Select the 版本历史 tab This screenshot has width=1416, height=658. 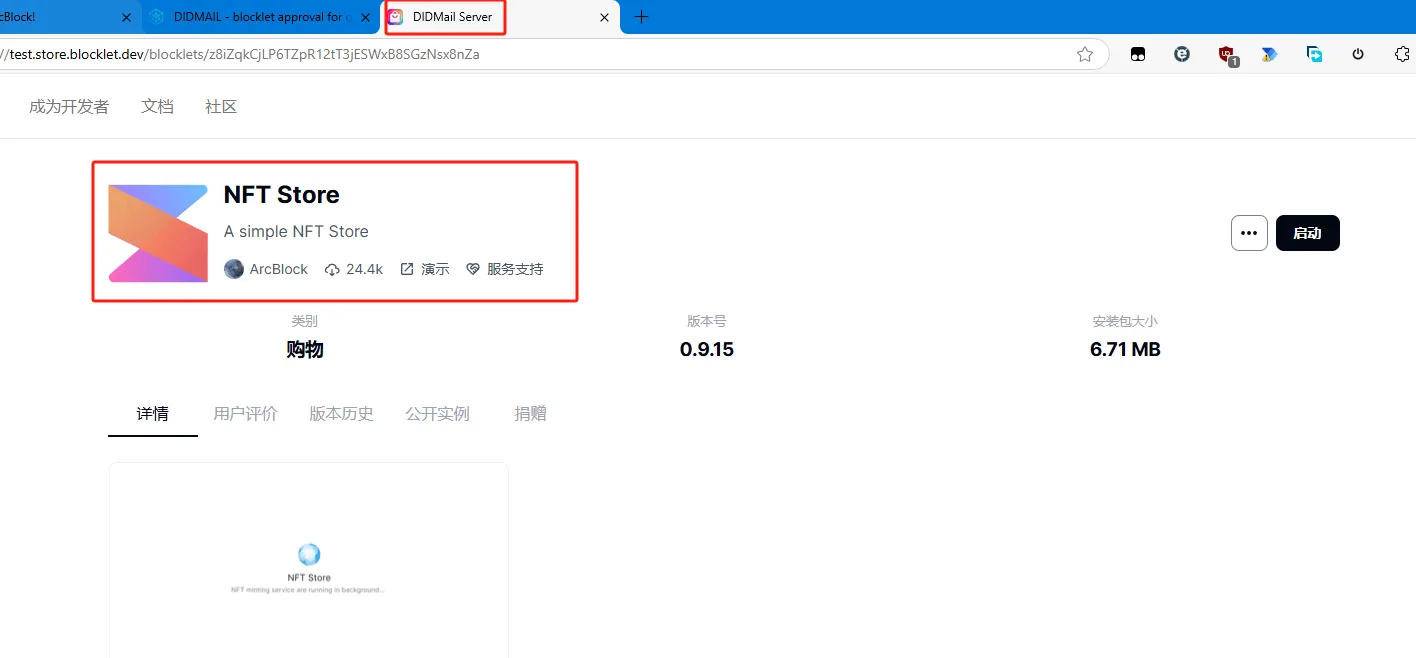coord(341,414)
